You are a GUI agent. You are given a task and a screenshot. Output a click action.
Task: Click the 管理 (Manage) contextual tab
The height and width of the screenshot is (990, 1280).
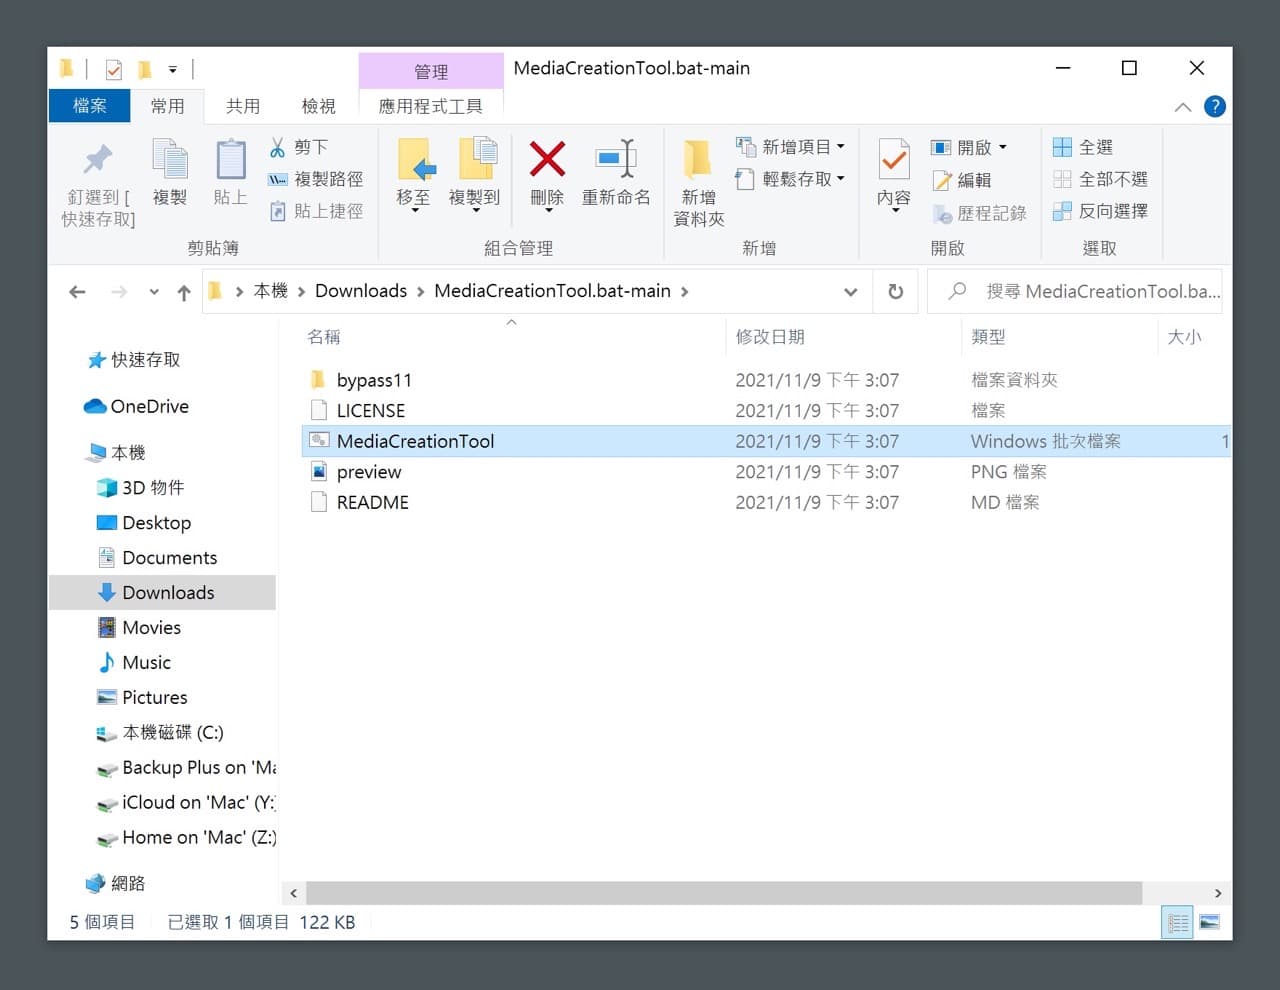click(431, 71)
